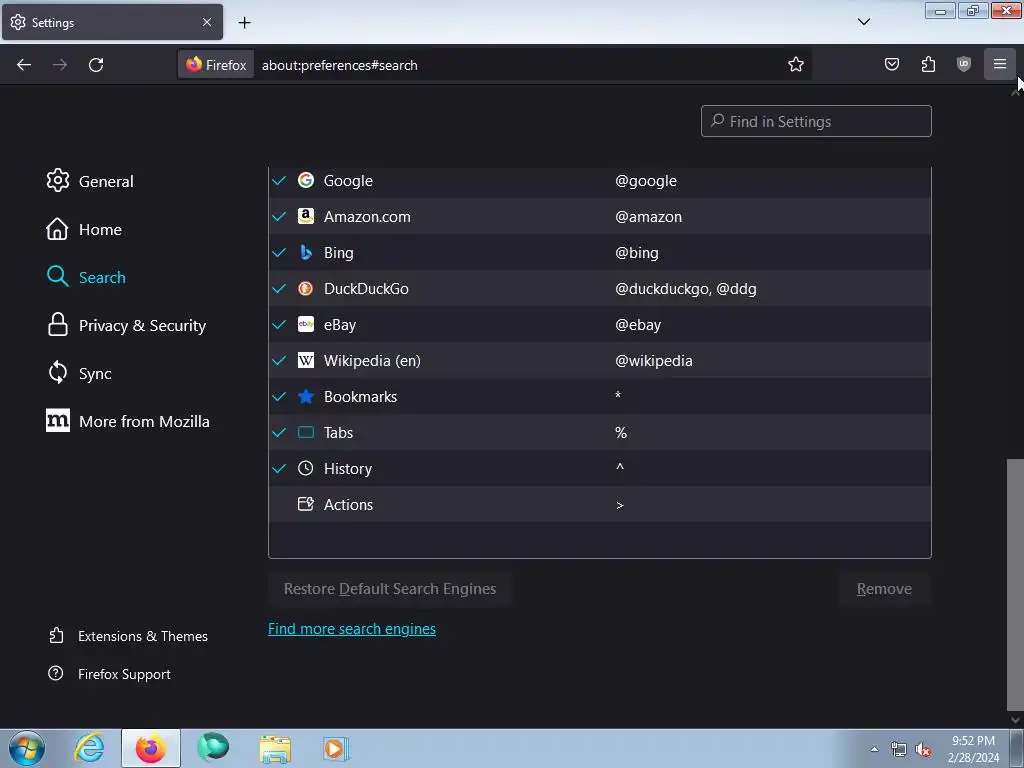Click the Remove button

coord(884,589)
